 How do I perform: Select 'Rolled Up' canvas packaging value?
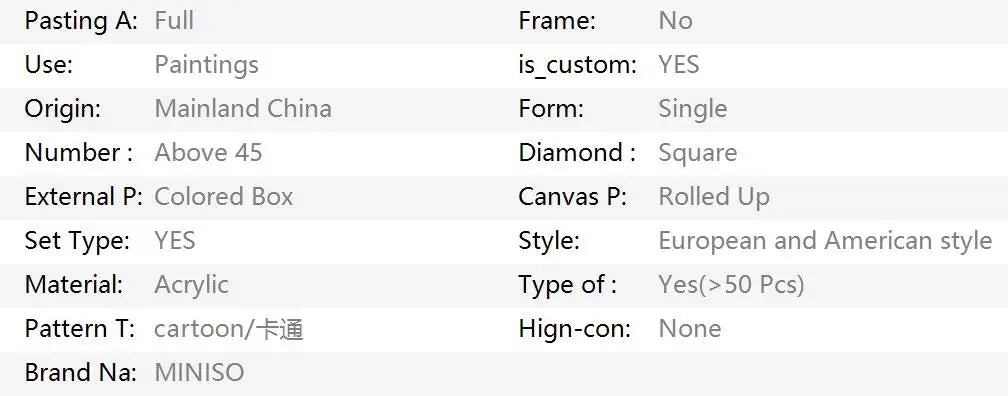[x=714, y=197]
